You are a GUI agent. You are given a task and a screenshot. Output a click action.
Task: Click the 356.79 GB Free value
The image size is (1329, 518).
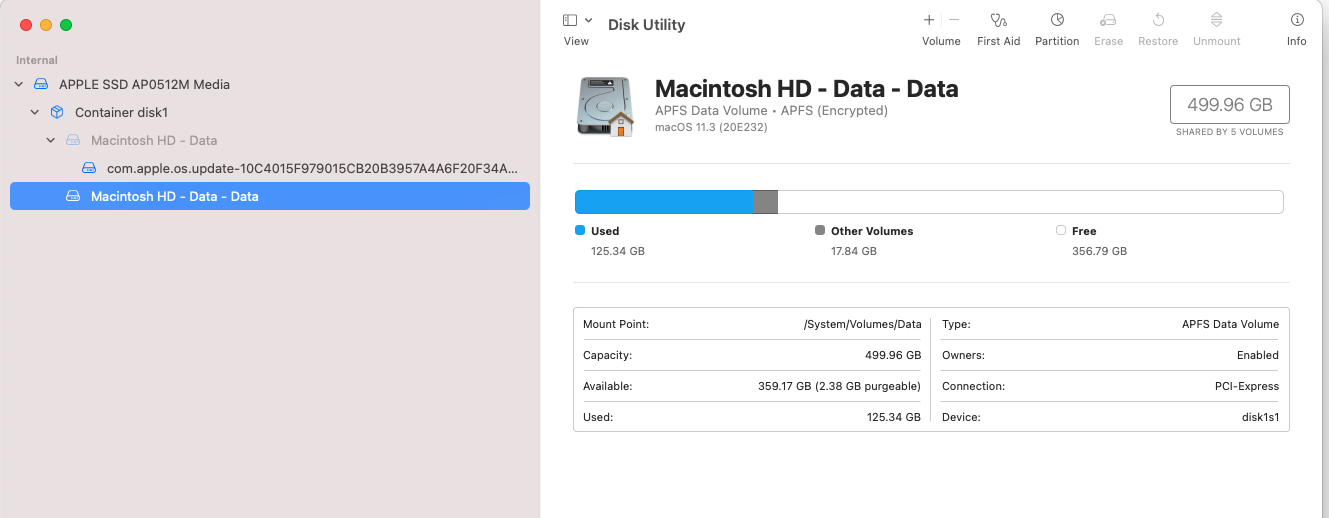(x=1099, y=251)
